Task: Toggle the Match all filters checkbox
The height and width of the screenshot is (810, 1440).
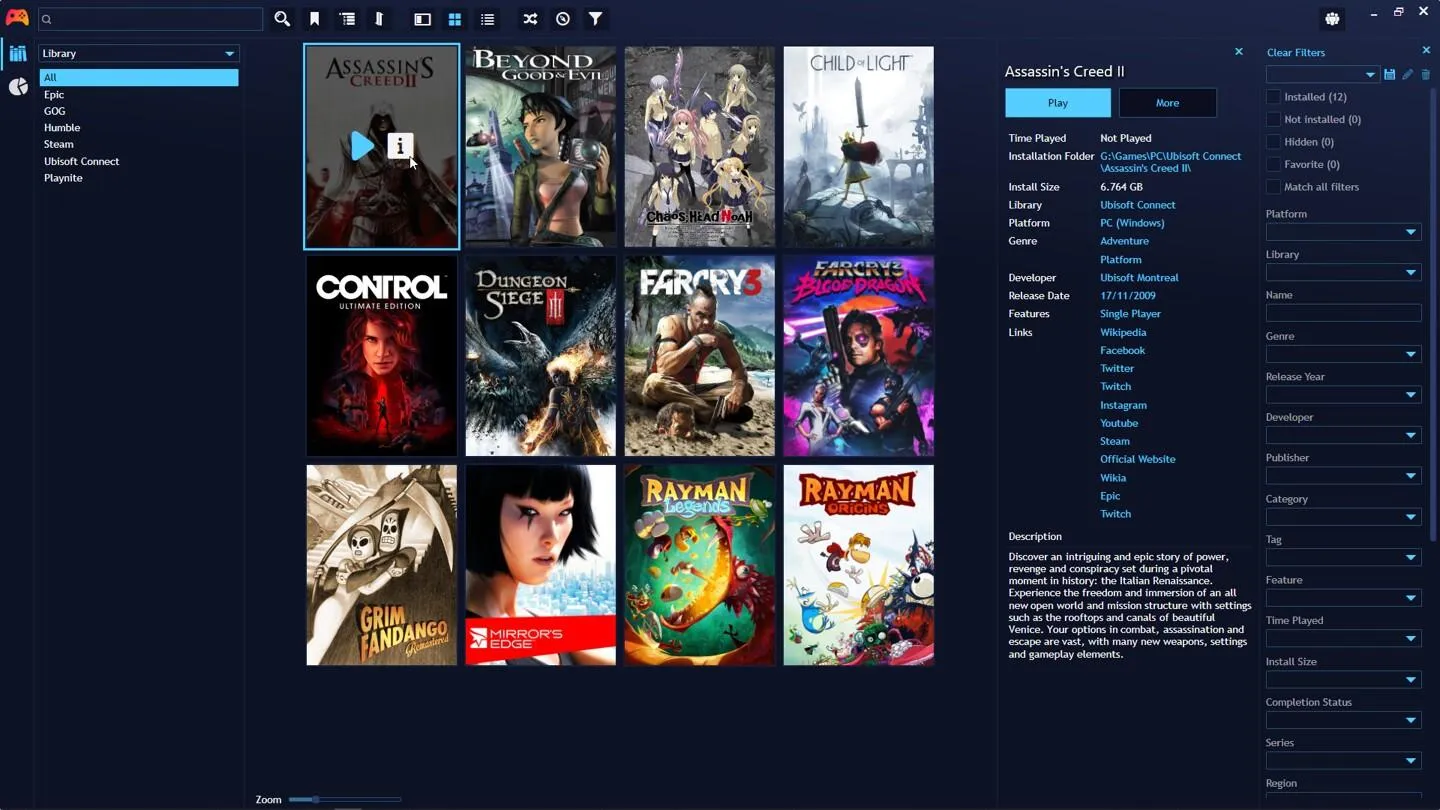Action: [1273, 187]
